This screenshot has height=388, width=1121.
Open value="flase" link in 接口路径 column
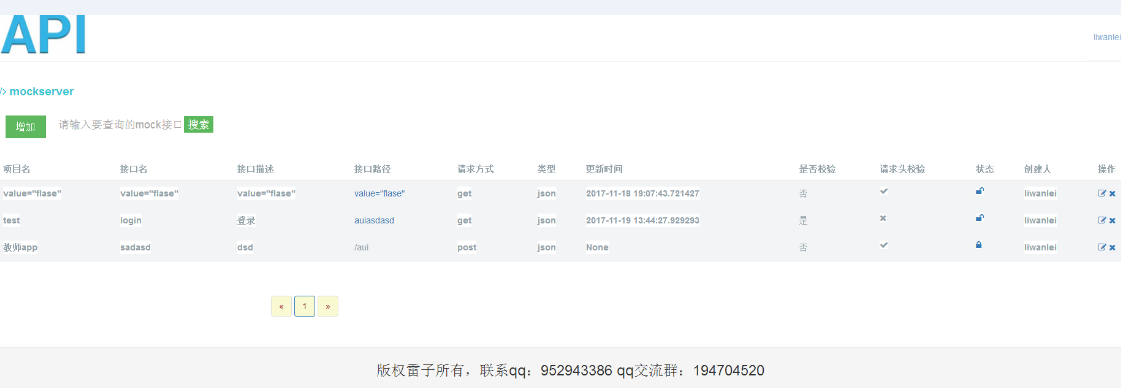(x=380, y=194)
